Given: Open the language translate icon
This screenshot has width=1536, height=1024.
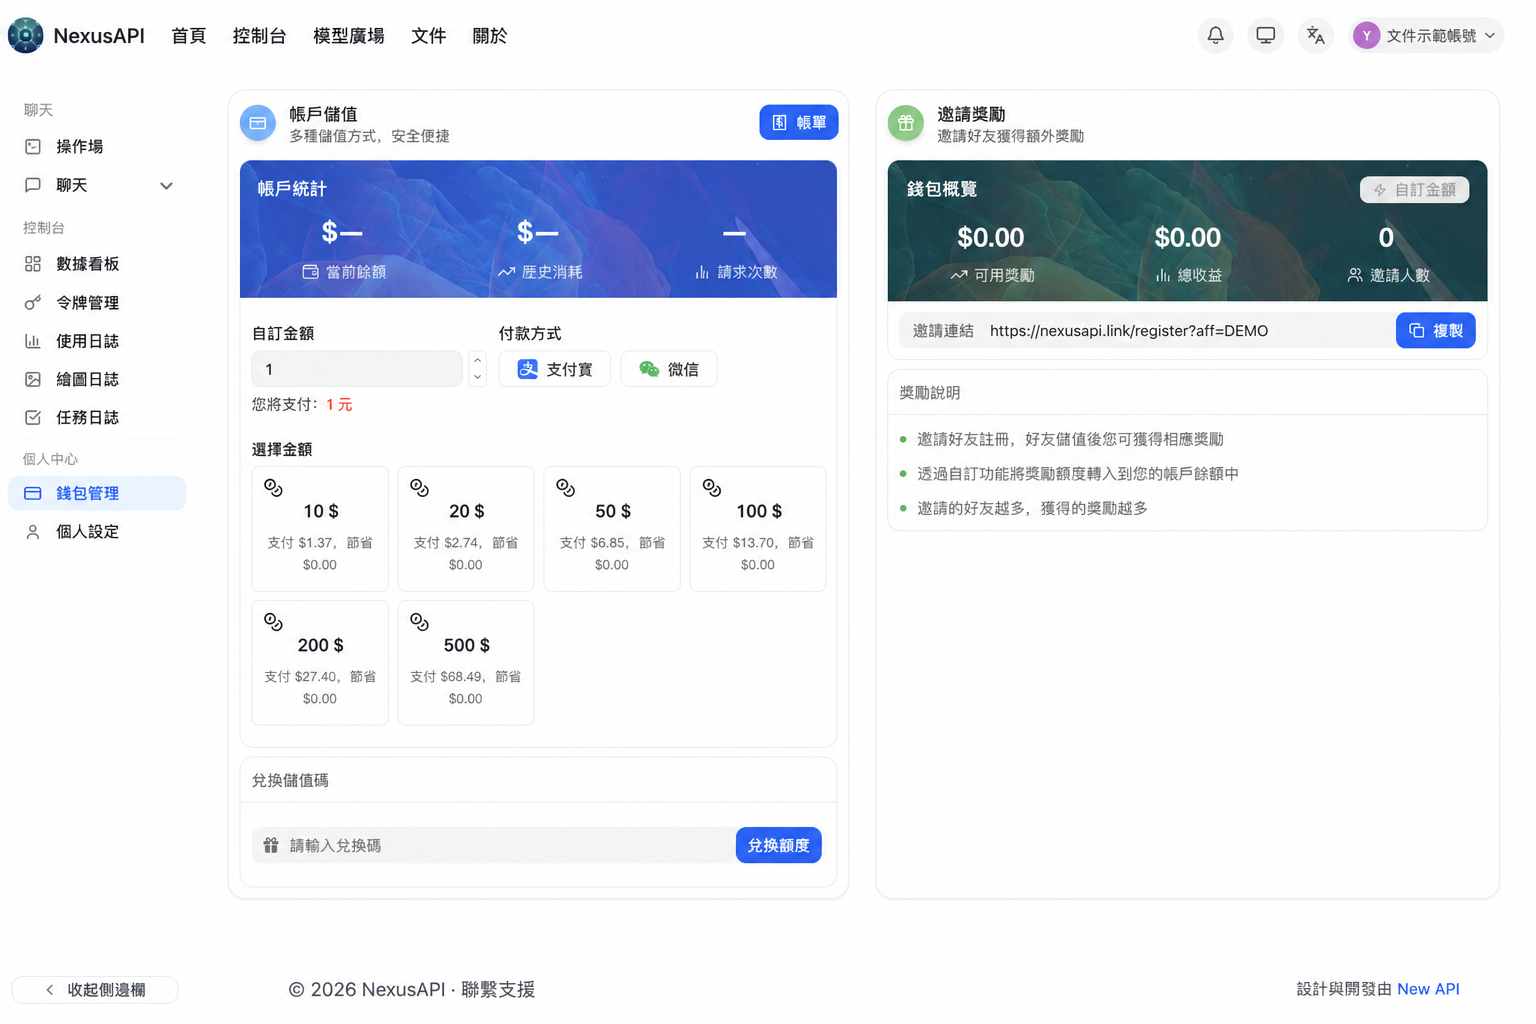Looking at the screenshot, I should pyautogui.click(x=1315, y=35).
